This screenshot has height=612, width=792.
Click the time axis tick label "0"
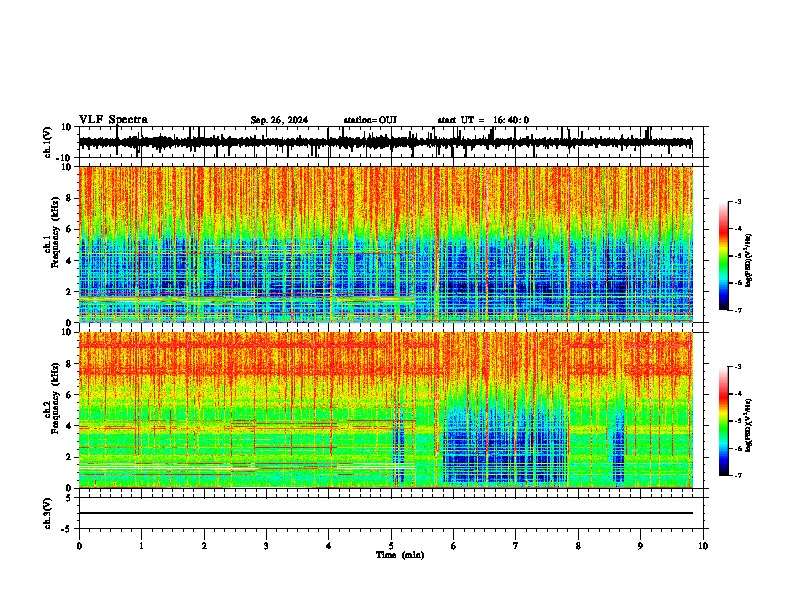click(x=79, y=546)
